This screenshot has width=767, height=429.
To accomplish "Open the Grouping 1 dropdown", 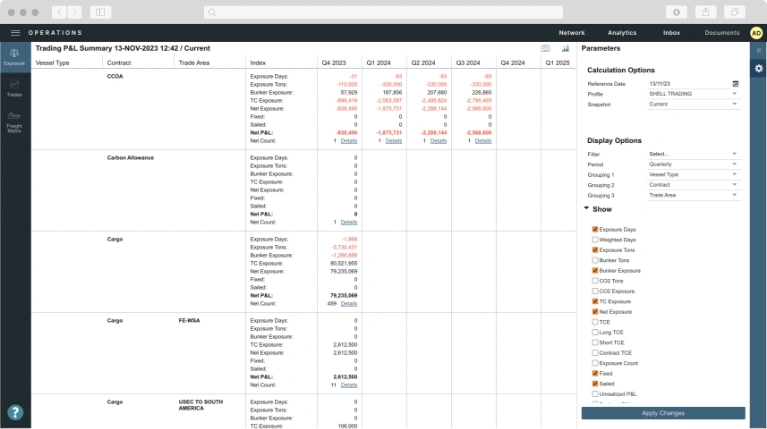I will click(693, 174).
